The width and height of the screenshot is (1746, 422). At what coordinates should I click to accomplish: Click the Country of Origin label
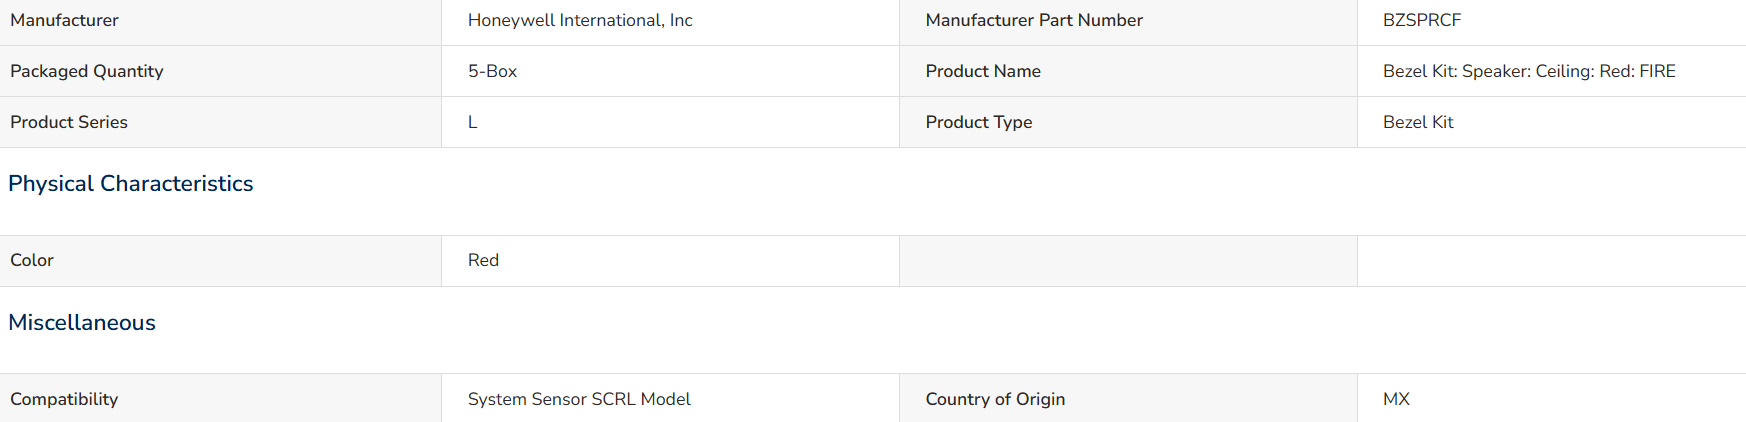[x=995, y=399]
